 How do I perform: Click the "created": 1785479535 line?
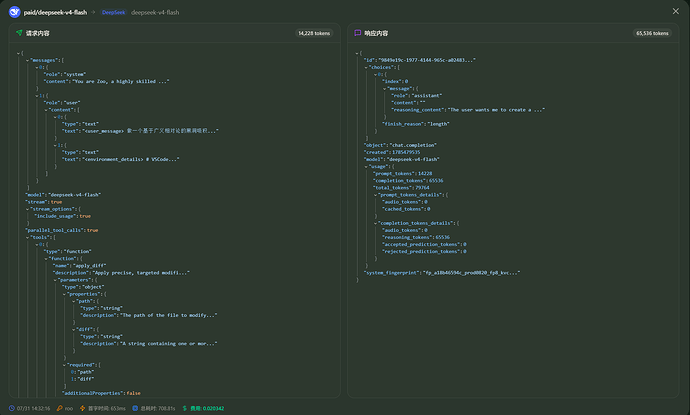click(392, 152)
